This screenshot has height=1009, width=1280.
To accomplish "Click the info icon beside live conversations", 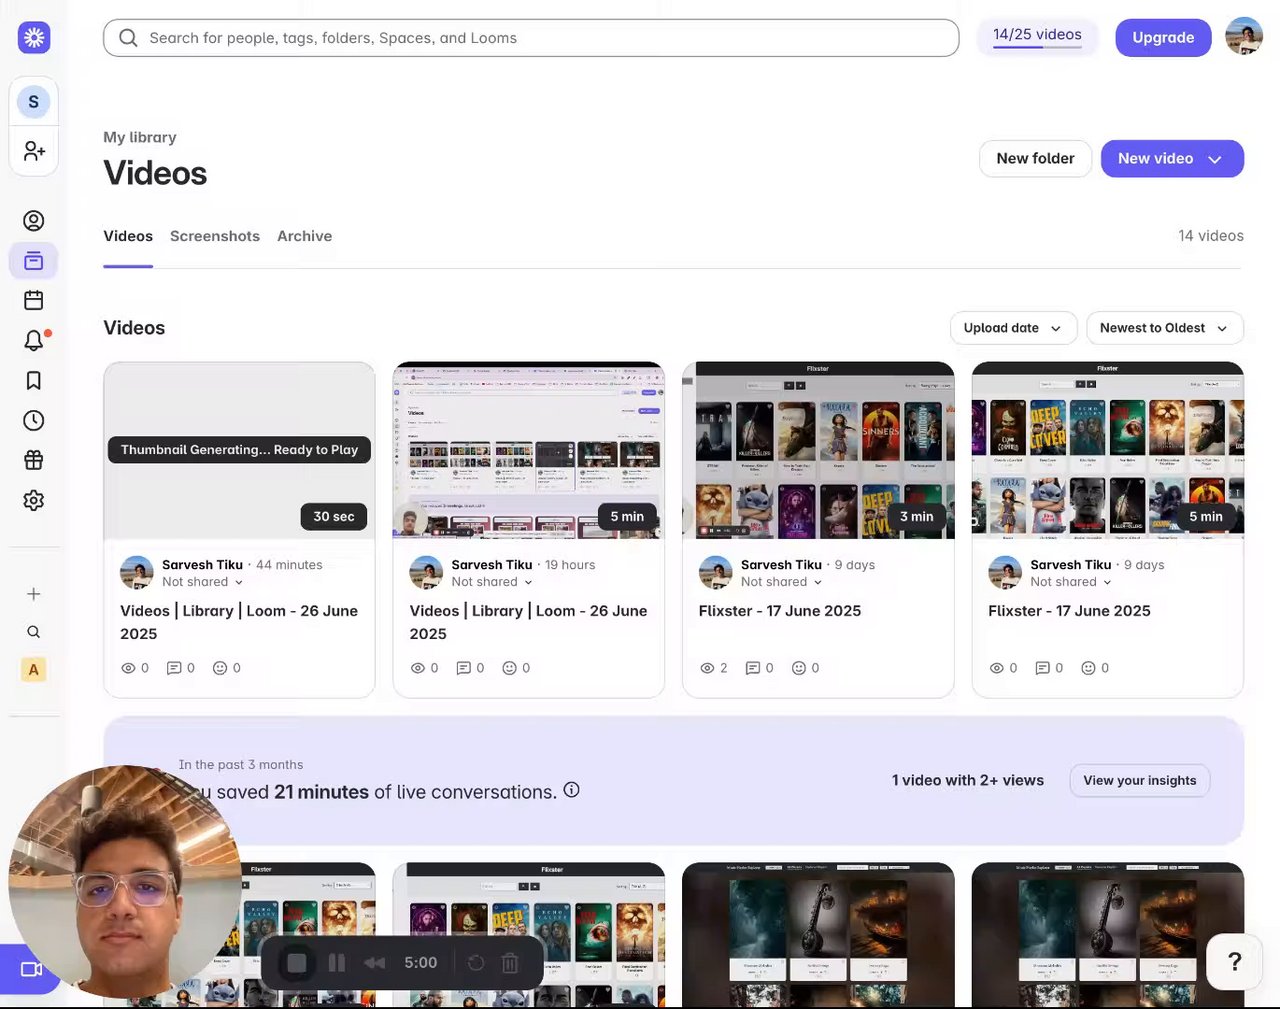I will [572, 790].
